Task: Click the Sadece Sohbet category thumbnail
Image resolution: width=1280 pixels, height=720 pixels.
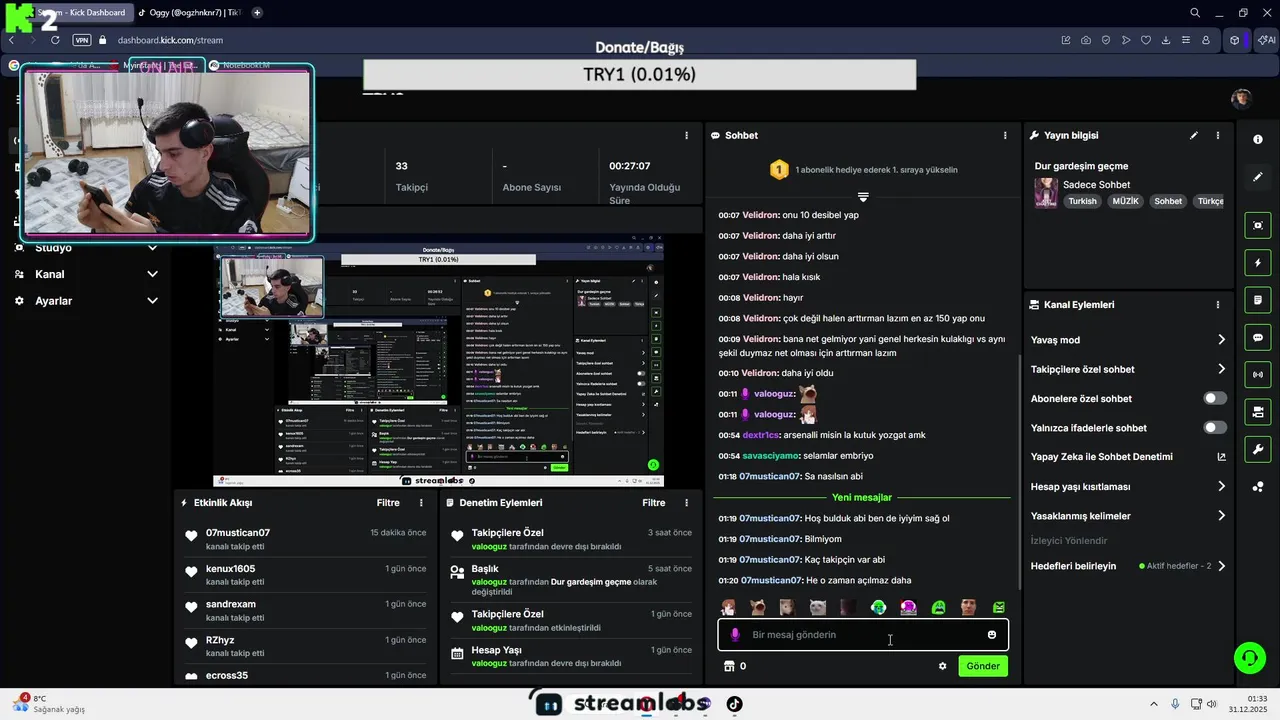Action: 1046,192
